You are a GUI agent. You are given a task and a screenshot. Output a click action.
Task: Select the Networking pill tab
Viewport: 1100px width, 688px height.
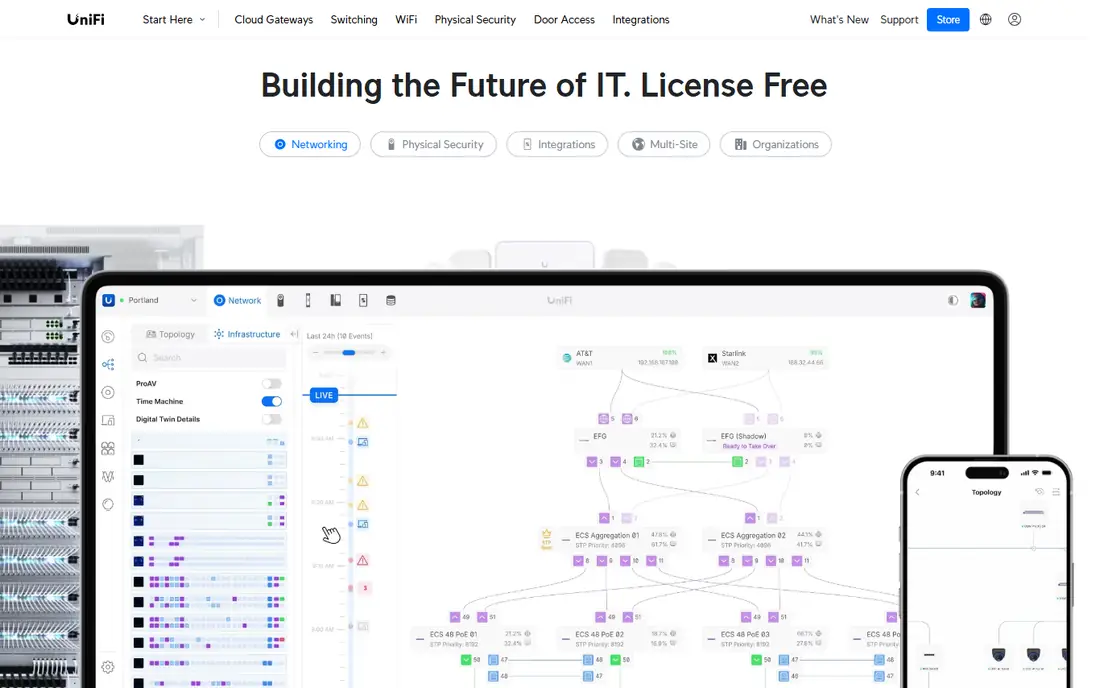point(310,144)
